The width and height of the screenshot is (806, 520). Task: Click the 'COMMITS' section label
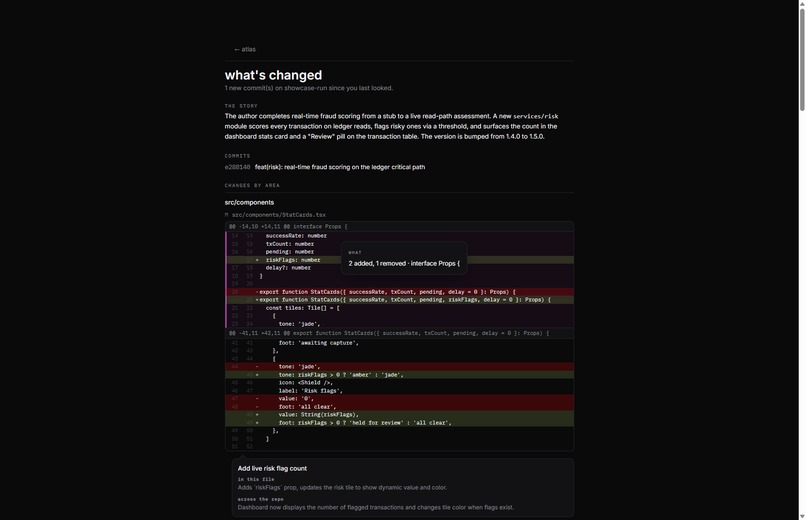click(237, 156)
